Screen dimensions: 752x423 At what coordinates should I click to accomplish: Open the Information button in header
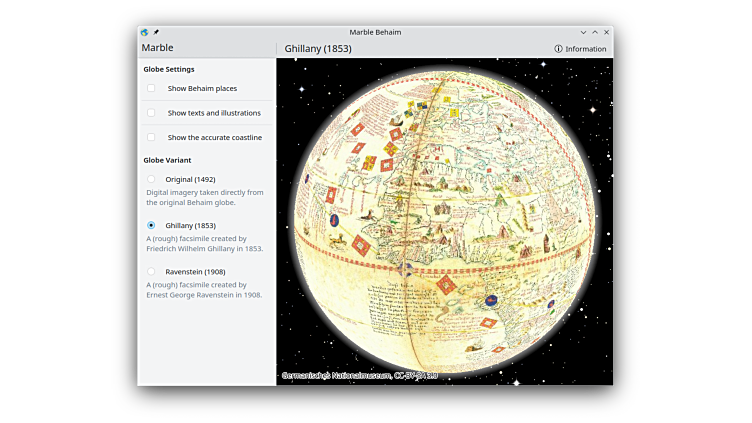[x=580, y=49]
